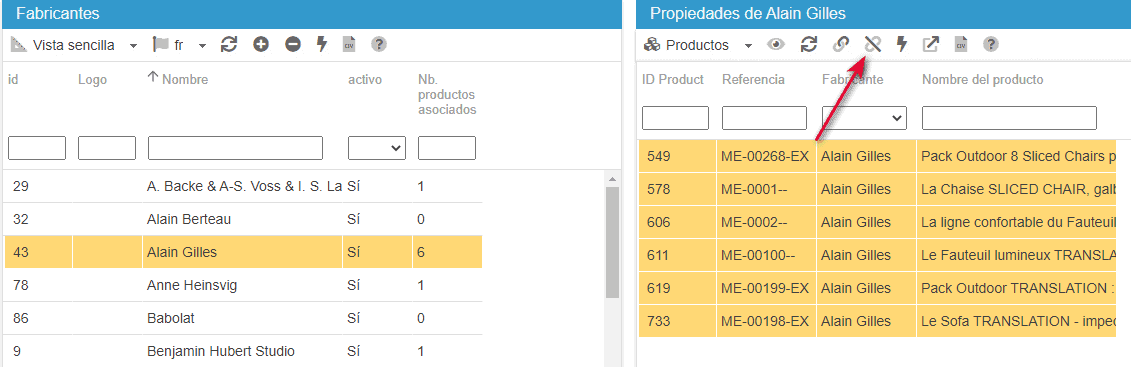Viewport: 1131px width, 367px height.
Task: Open help for Fabricantes panel
Action: [x=379, y=45]
